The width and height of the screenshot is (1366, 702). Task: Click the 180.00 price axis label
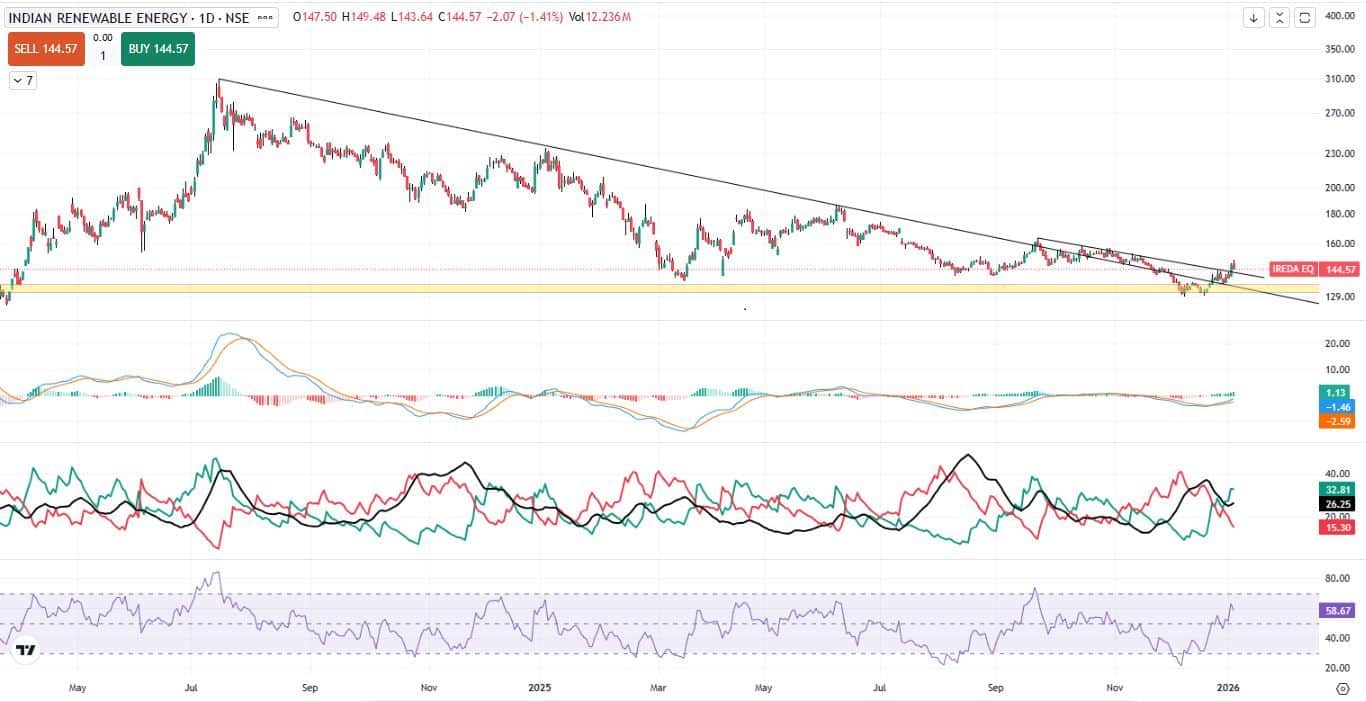(x=1339, y=214)
